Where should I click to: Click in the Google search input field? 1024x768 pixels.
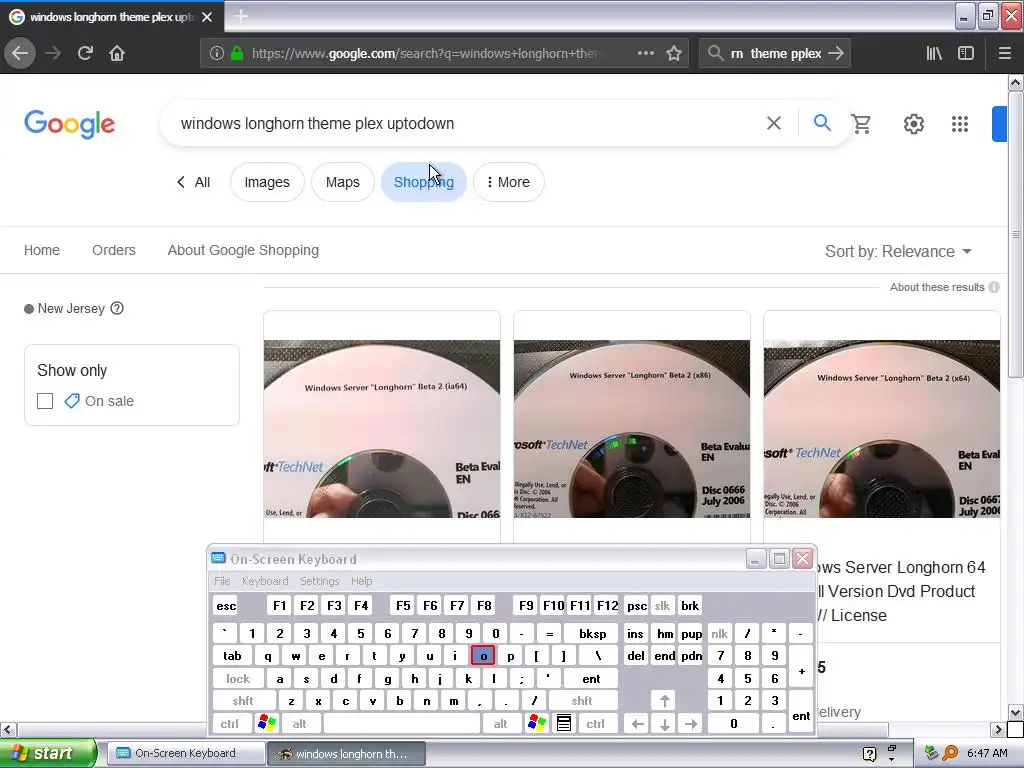point(467,123)
